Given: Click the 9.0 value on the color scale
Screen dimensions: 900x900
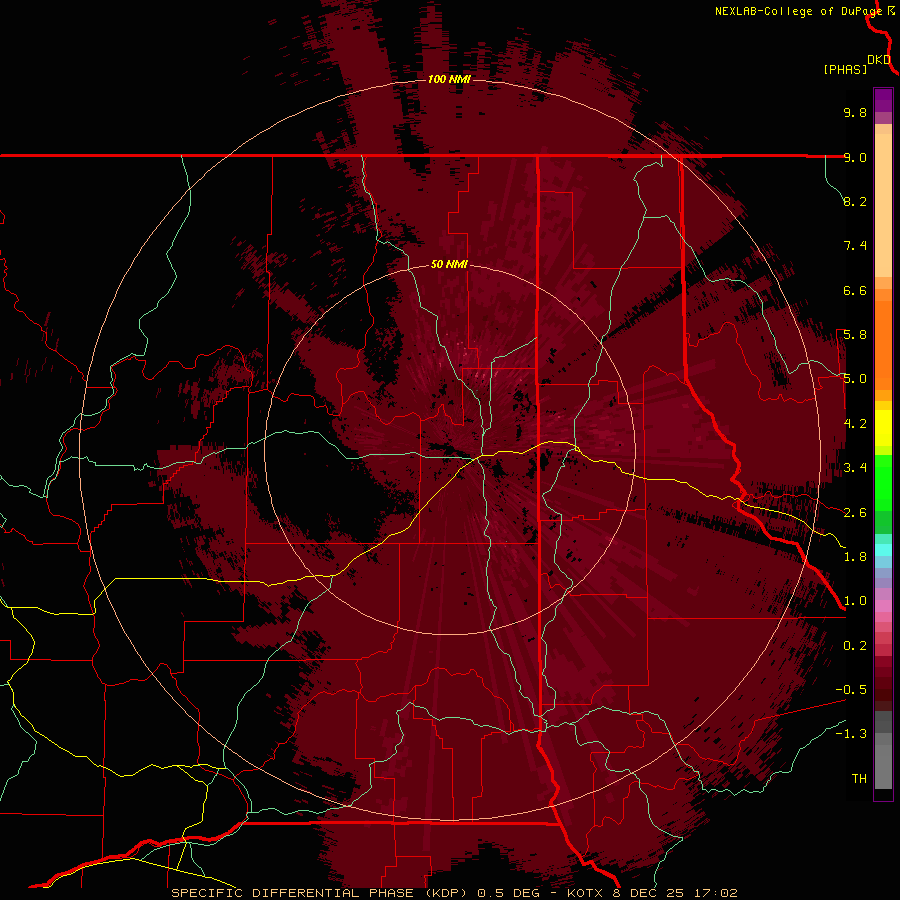Looking at the screenshot, I should [x=855, y=157].
